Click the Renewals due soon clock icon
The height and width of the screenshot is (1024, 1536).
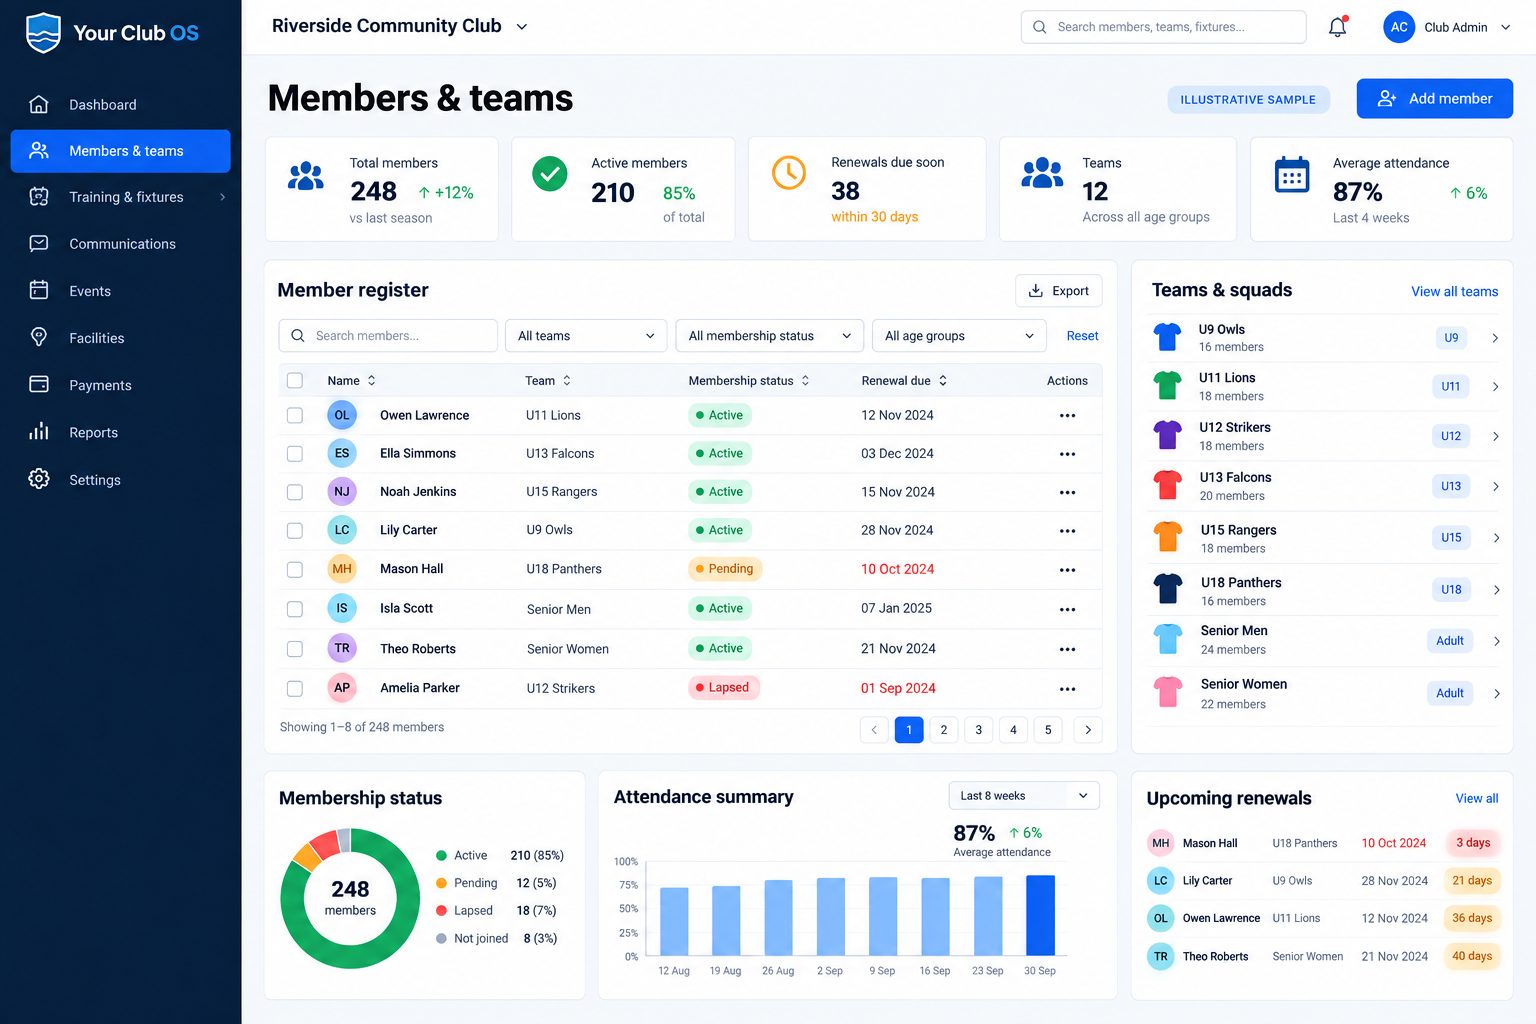(x=789, y=173)
